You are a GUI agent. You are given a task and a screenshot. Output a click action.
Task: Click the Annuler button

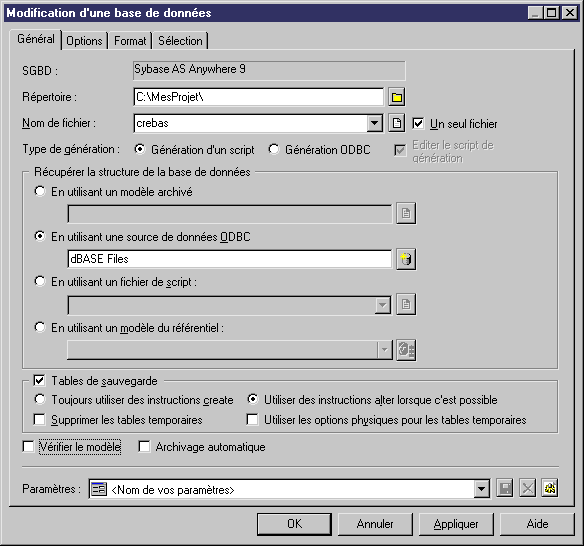point(375,524)
